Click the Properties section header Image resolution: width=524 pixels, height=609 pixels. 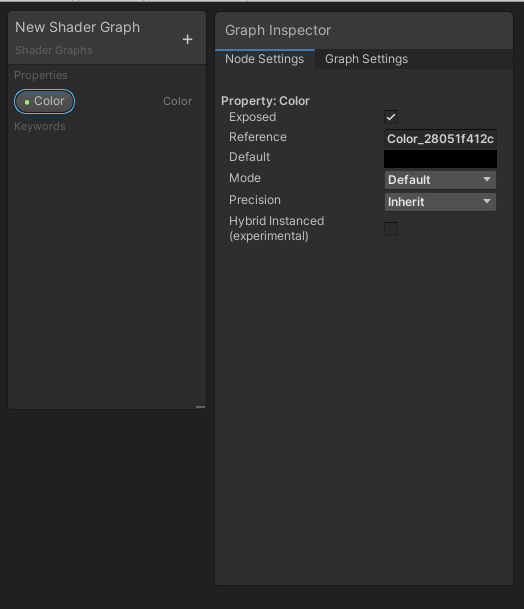pyautogui.click(x=41, y=75)
